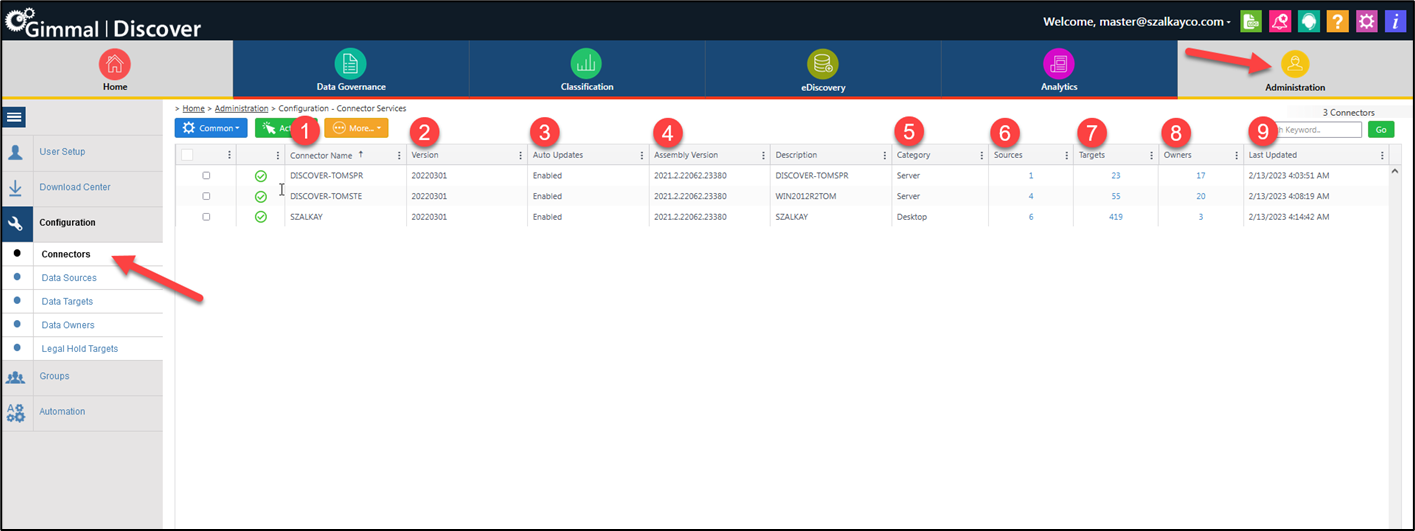Open the notifications bell icon
The image size is (1415, 531).
[1279, 22]
